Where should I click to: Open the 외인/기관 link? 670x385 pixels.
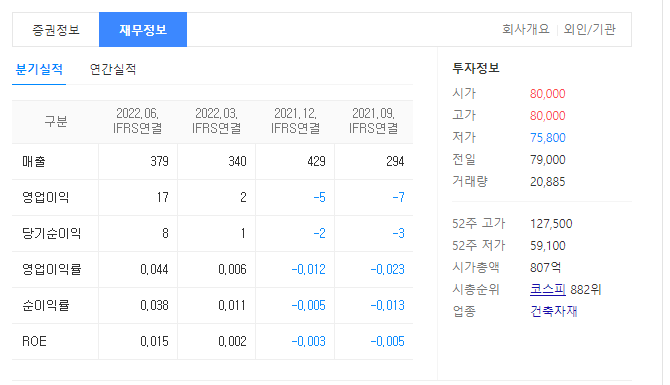tap(589, 29)
